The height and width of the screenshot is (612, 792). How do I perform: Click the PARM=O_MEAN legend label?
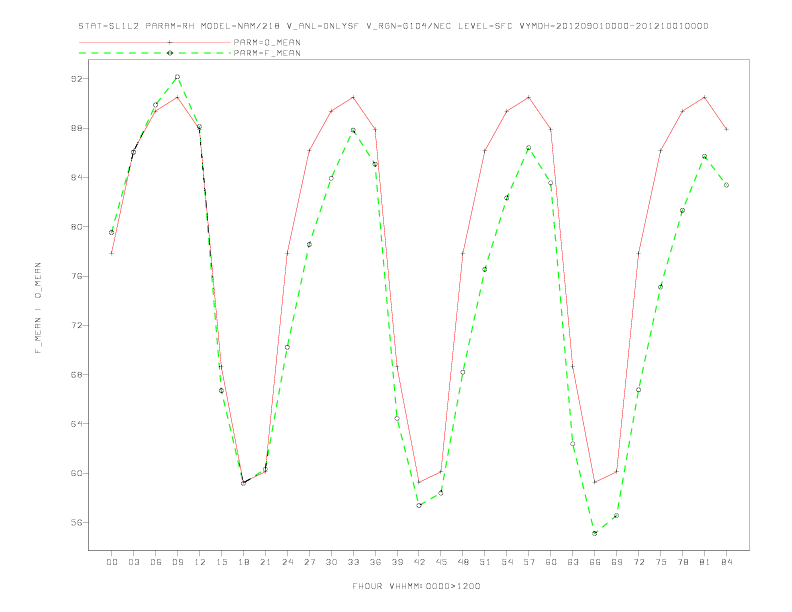pos(267,42)
